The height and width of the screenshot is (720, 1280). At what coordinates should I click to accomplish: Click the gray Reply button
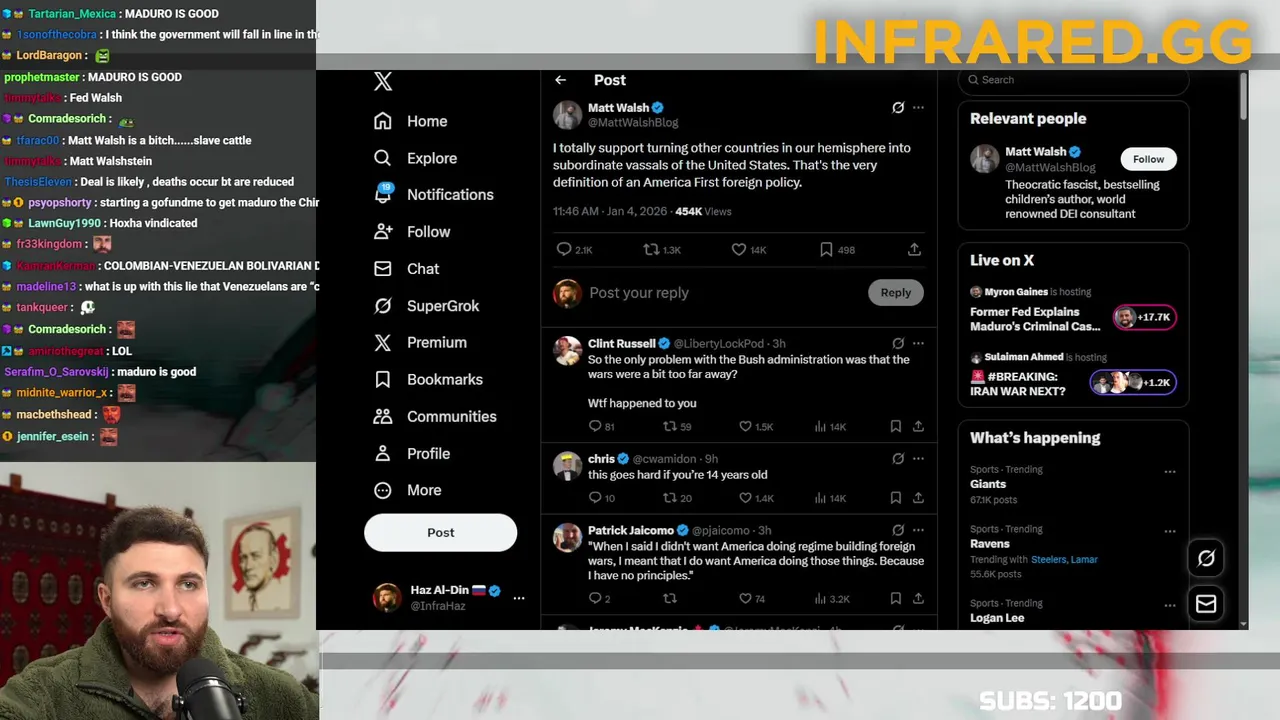tap(896, 292)
